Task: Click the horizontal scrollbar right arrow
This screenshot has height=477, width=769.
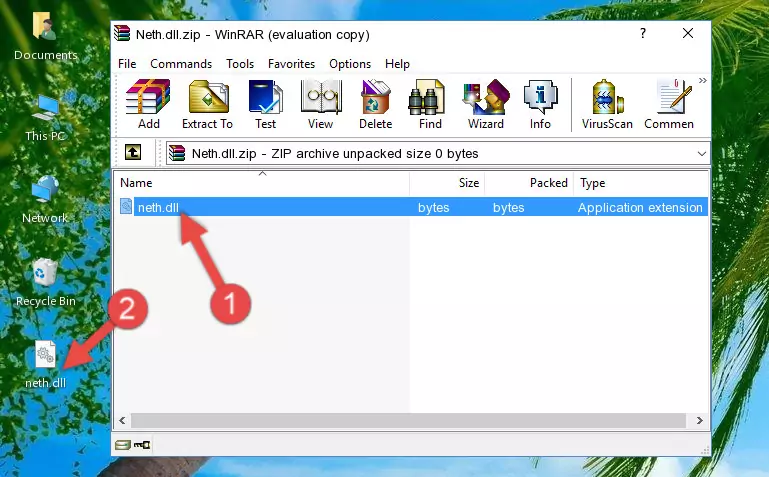Action: (x=700, y=420)
